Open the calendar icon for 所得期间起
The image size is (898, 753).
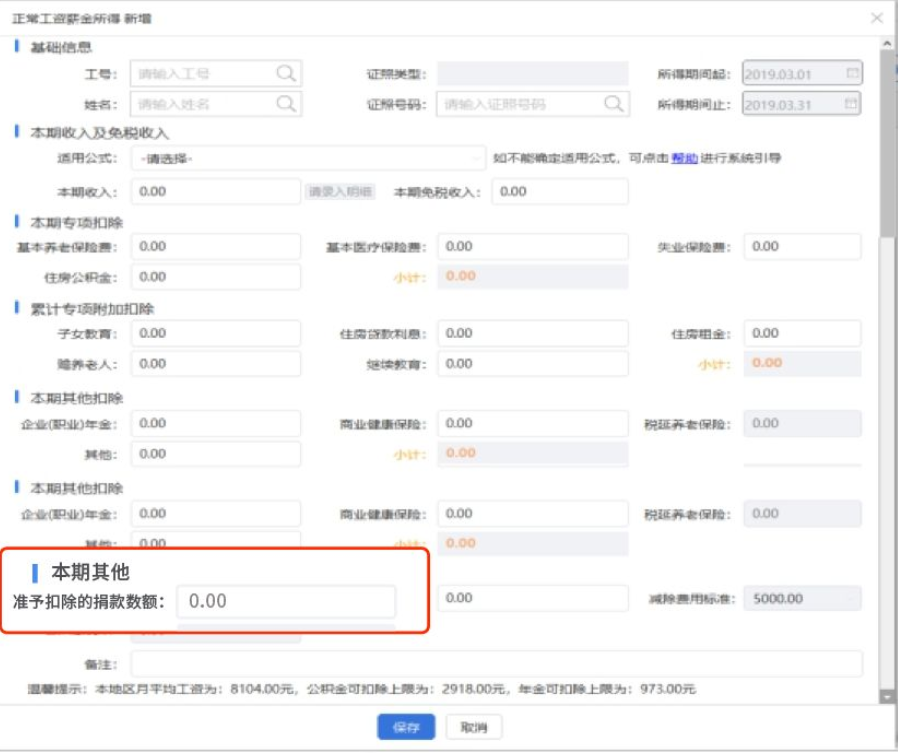pos(852,73)
